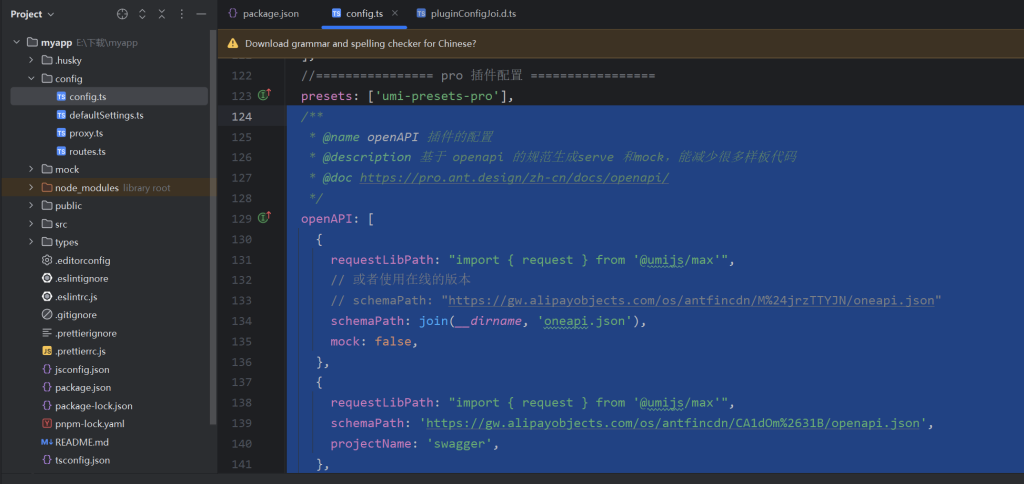Viewport: 1024px width, 484px height.
Task: Expand the src folder
Action: point(31,224)
